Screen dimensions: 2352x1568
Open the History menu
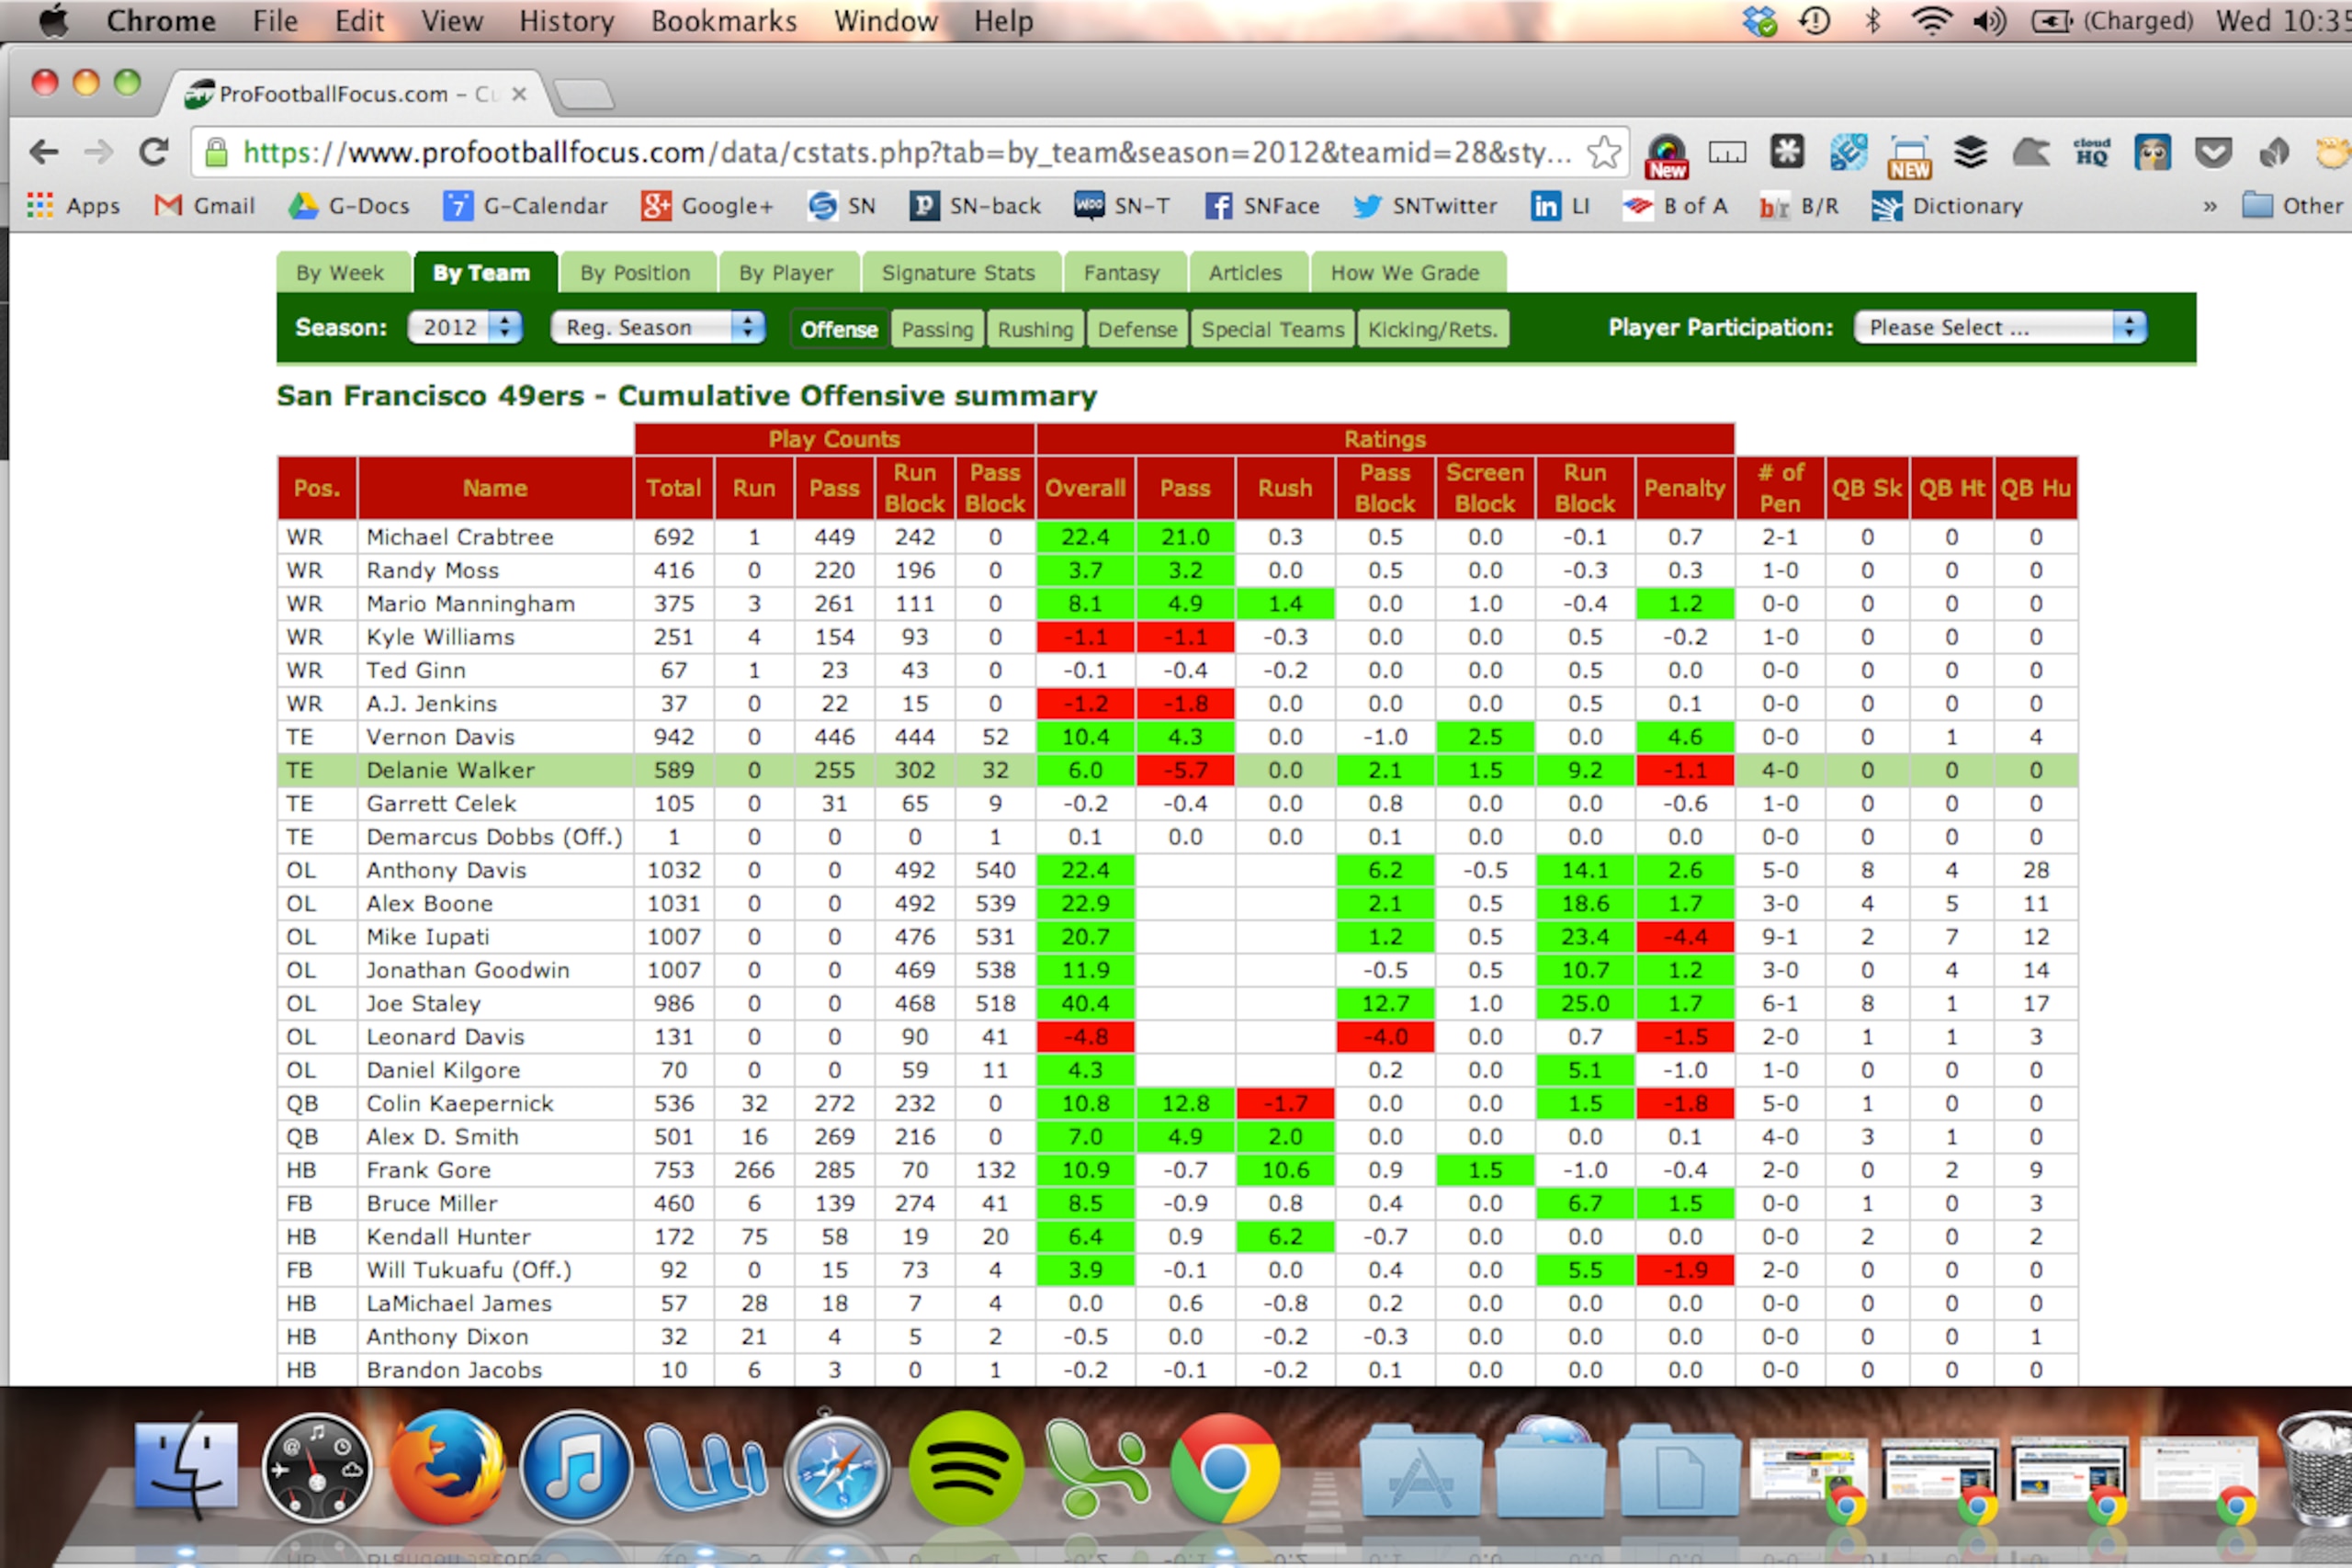click(566, 21)
